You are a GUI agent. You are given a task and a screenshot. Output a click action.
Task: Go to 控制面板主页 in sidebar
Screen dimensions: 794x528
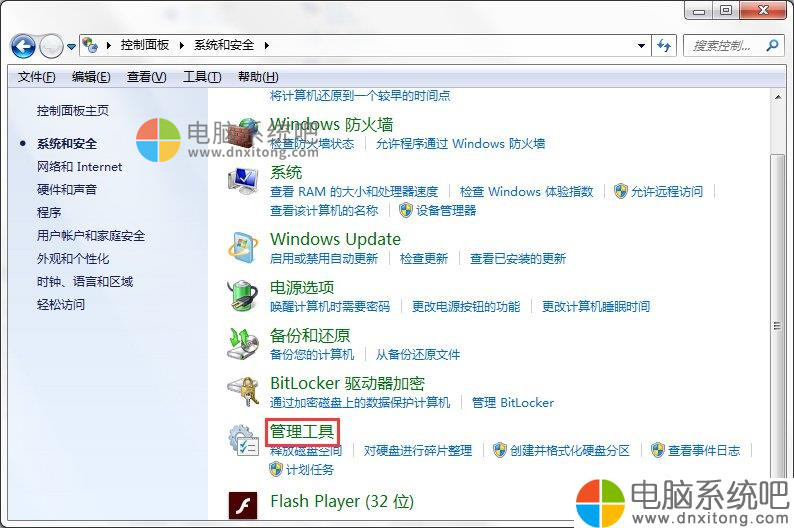(73, 110)
